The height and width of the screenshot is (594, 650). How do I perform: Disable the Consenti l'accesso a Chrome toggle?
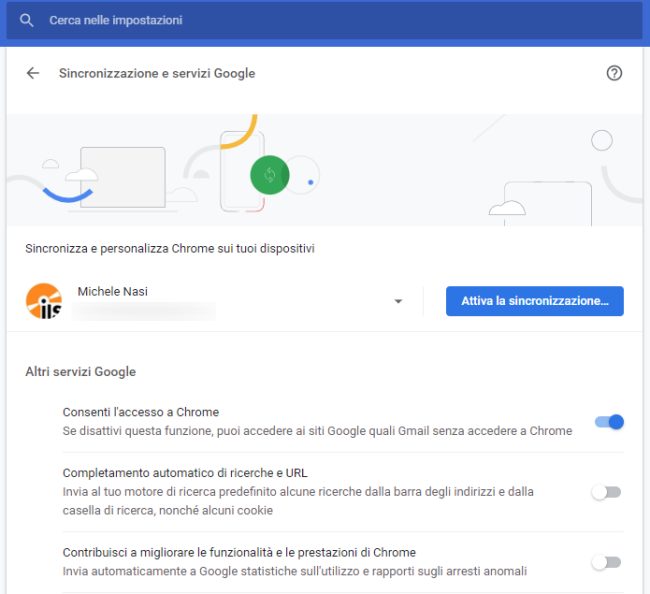[x=608, y=422]
